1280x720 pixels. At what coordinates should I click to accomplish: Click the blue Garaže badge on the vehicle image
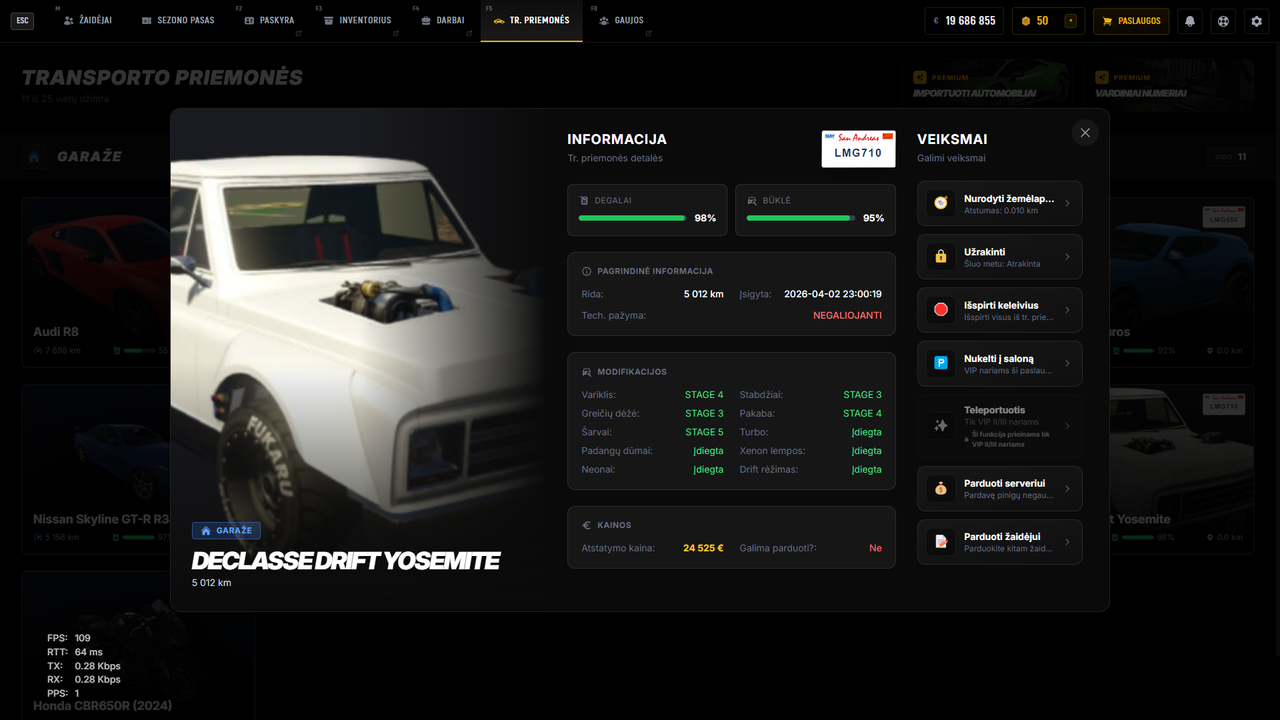[226, 531]
